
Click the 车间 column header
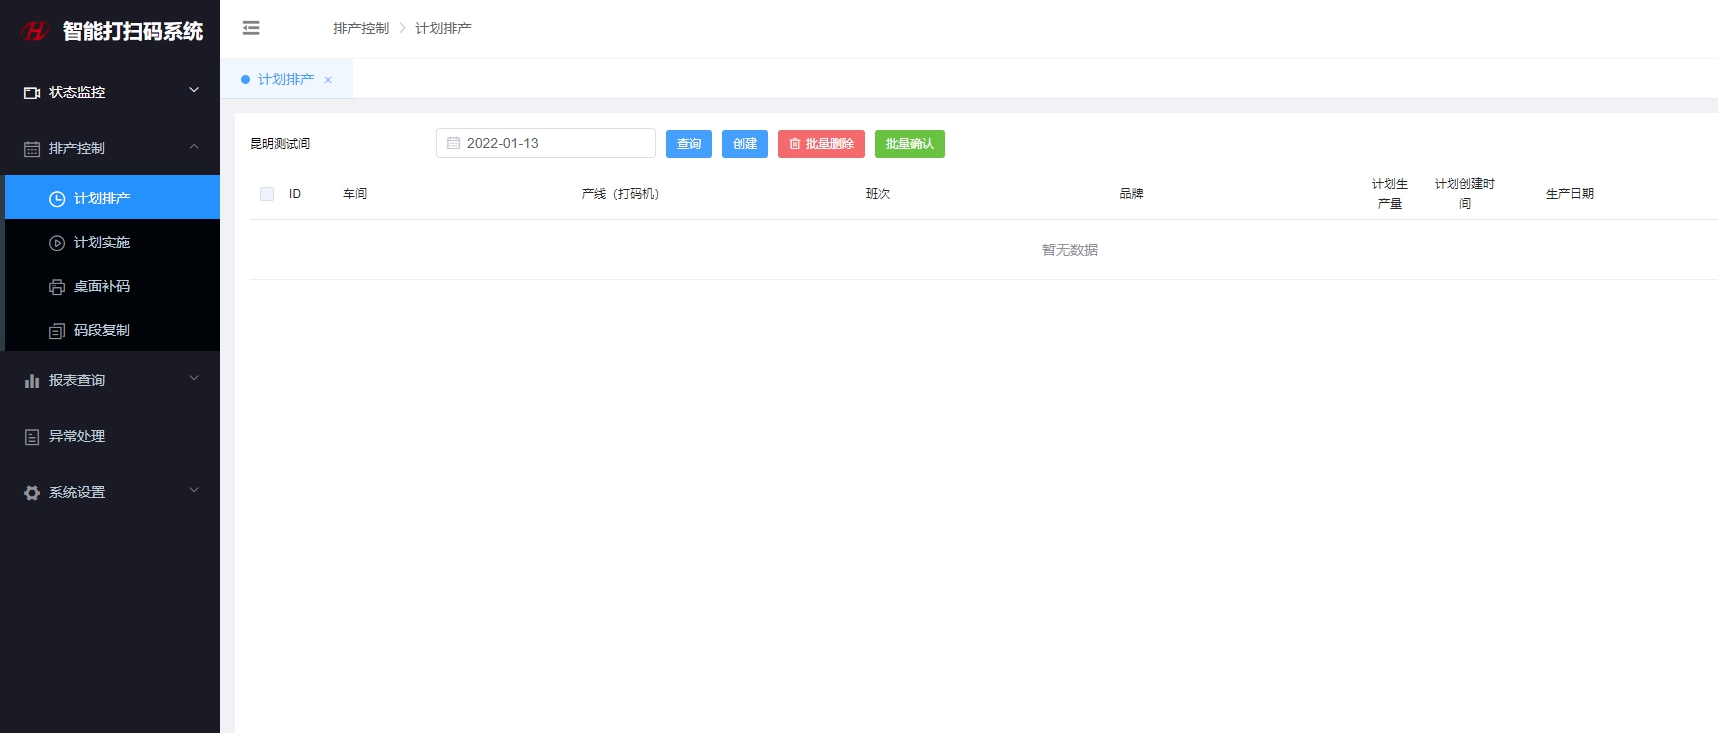355,194
